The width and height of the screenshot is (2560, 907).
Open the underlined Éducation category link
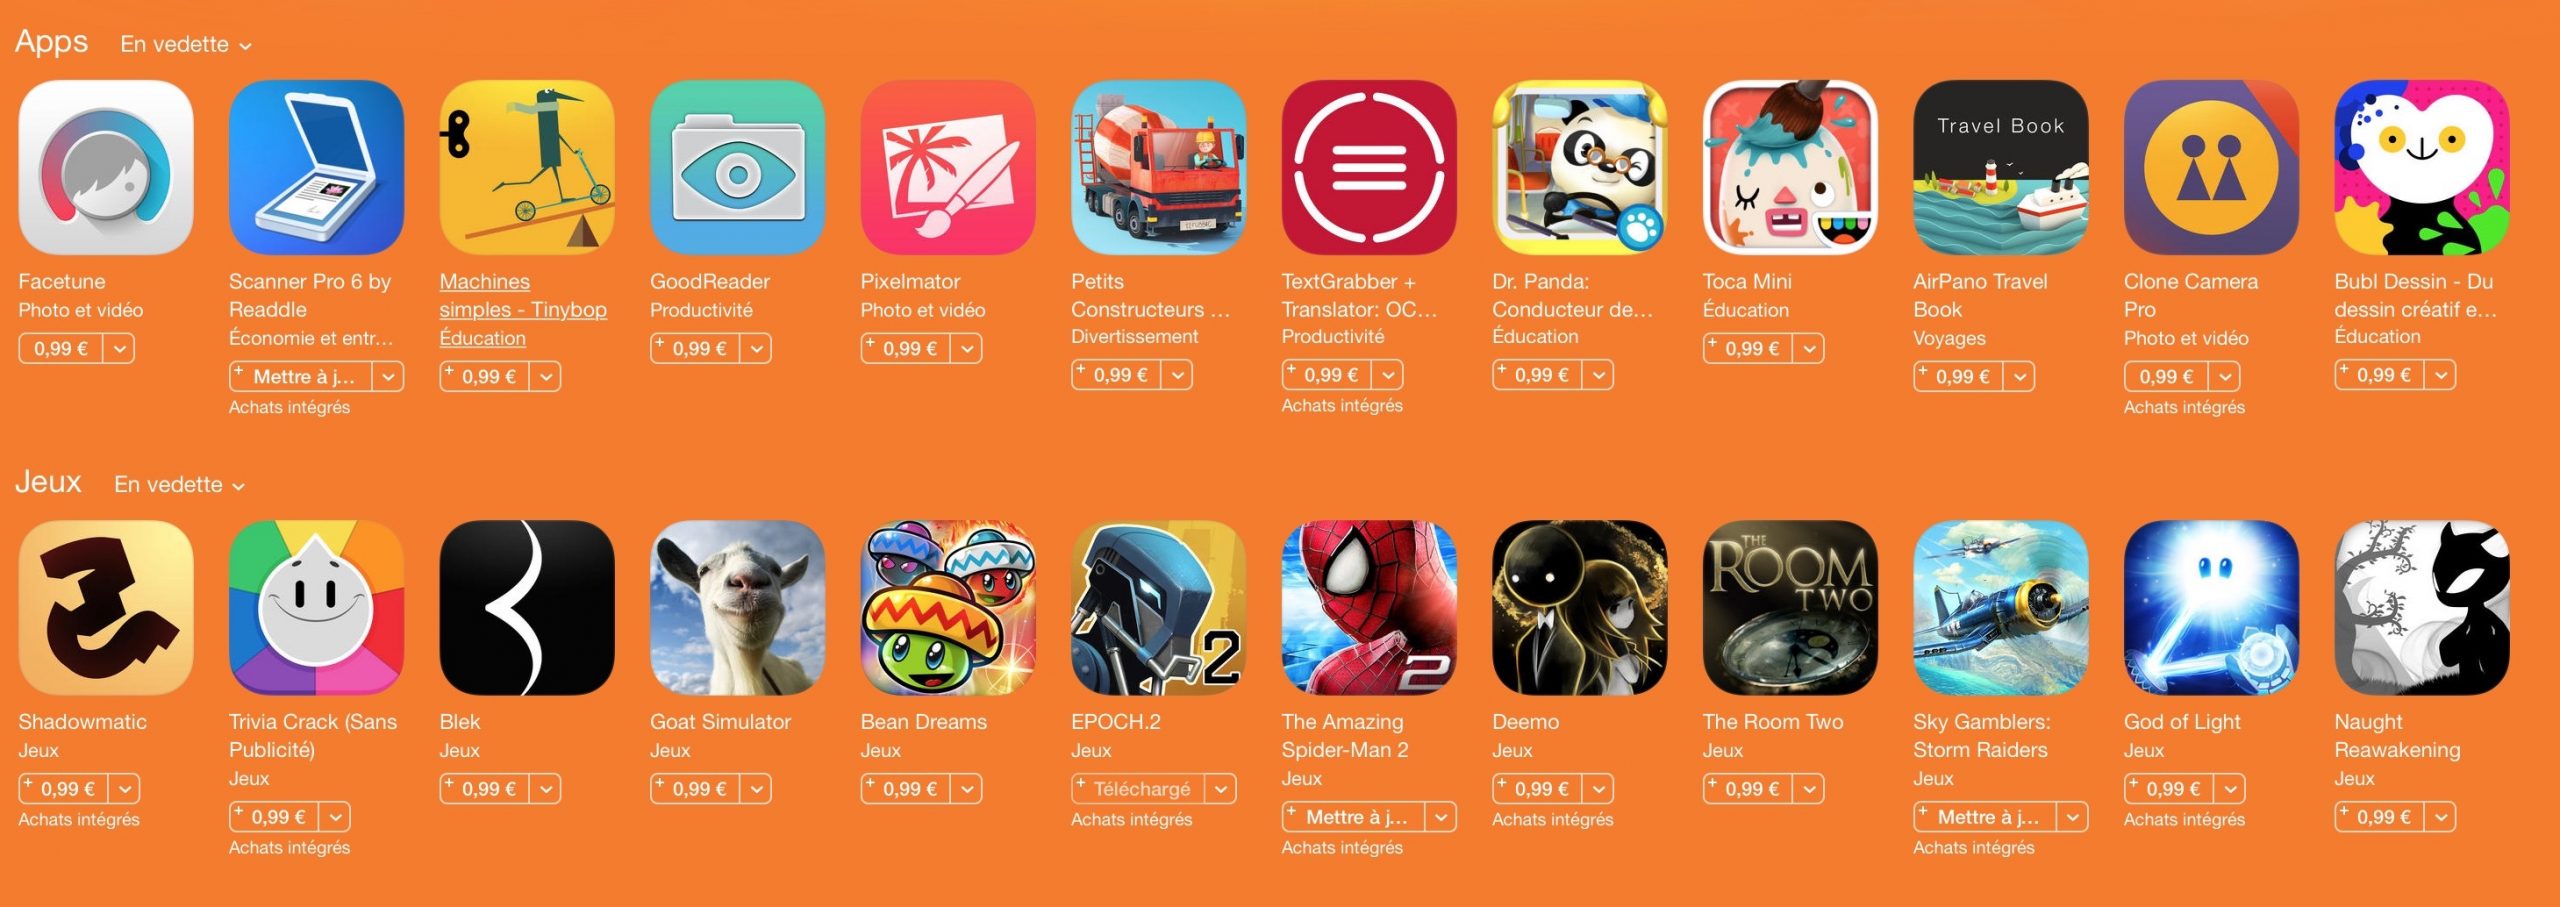click(482, 338)
